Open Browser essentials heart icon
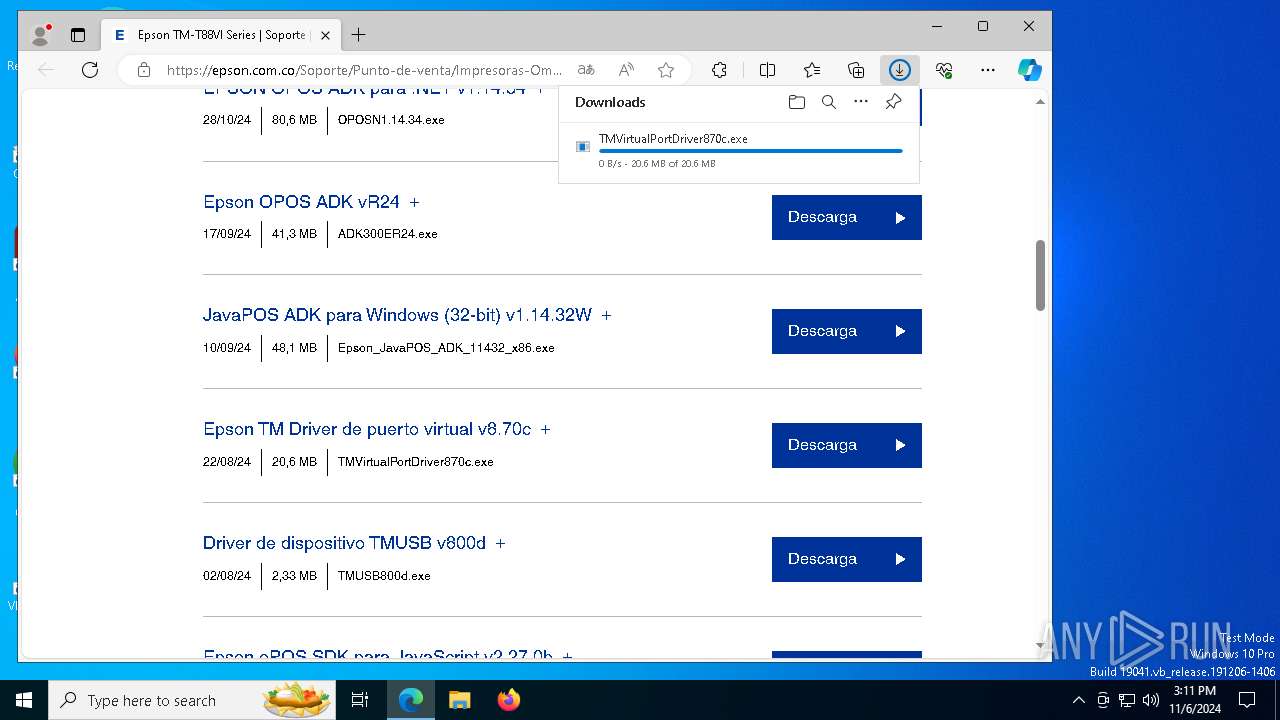Image resolution: width=1280 pixels, height=720 pixels. pos(944,70)
